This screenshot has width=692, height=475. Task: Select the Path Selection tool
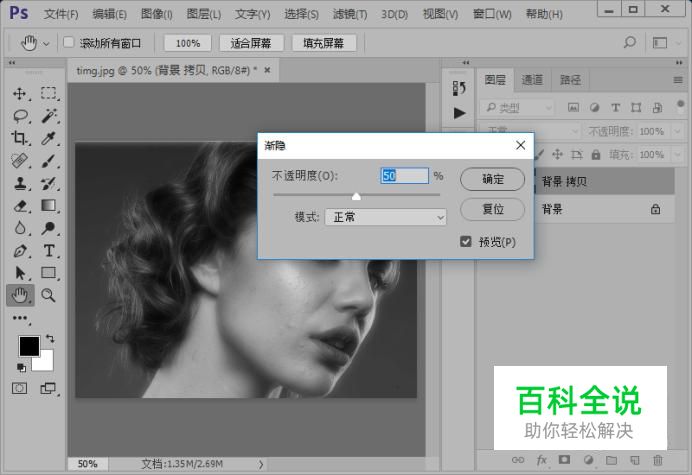click(19, 273)
